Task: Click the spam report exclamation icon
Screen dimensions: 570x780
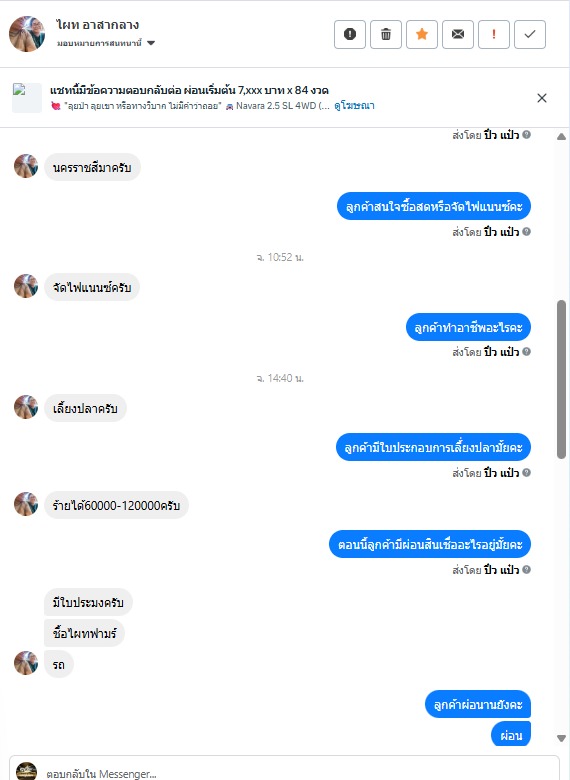Action: [x=350, y=34]
